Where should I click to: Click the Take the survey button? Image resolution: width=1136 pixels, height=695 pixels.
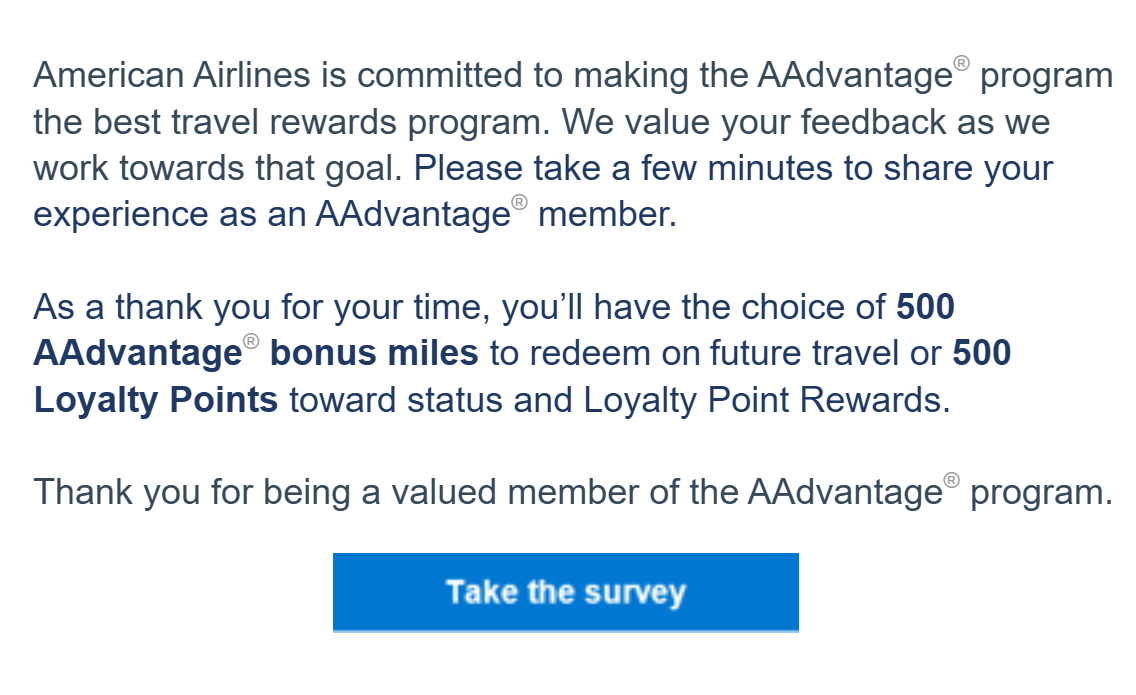click(565, 592)
